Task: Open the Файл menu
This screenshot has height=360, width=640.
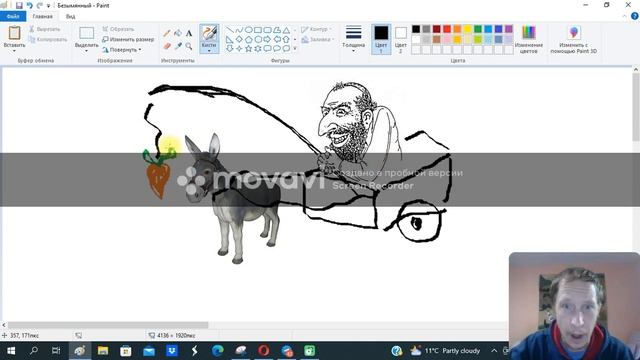Action: [13, 16]
